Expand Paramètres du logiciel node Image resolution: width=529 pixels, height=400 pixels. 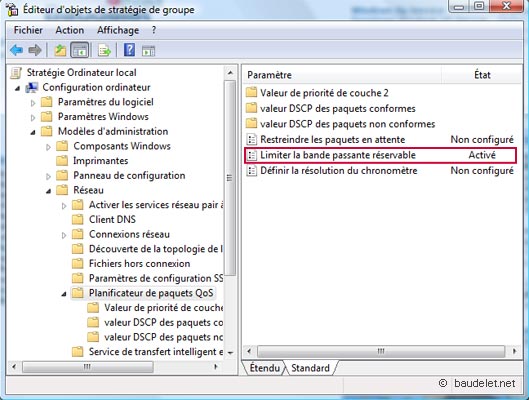33,103
